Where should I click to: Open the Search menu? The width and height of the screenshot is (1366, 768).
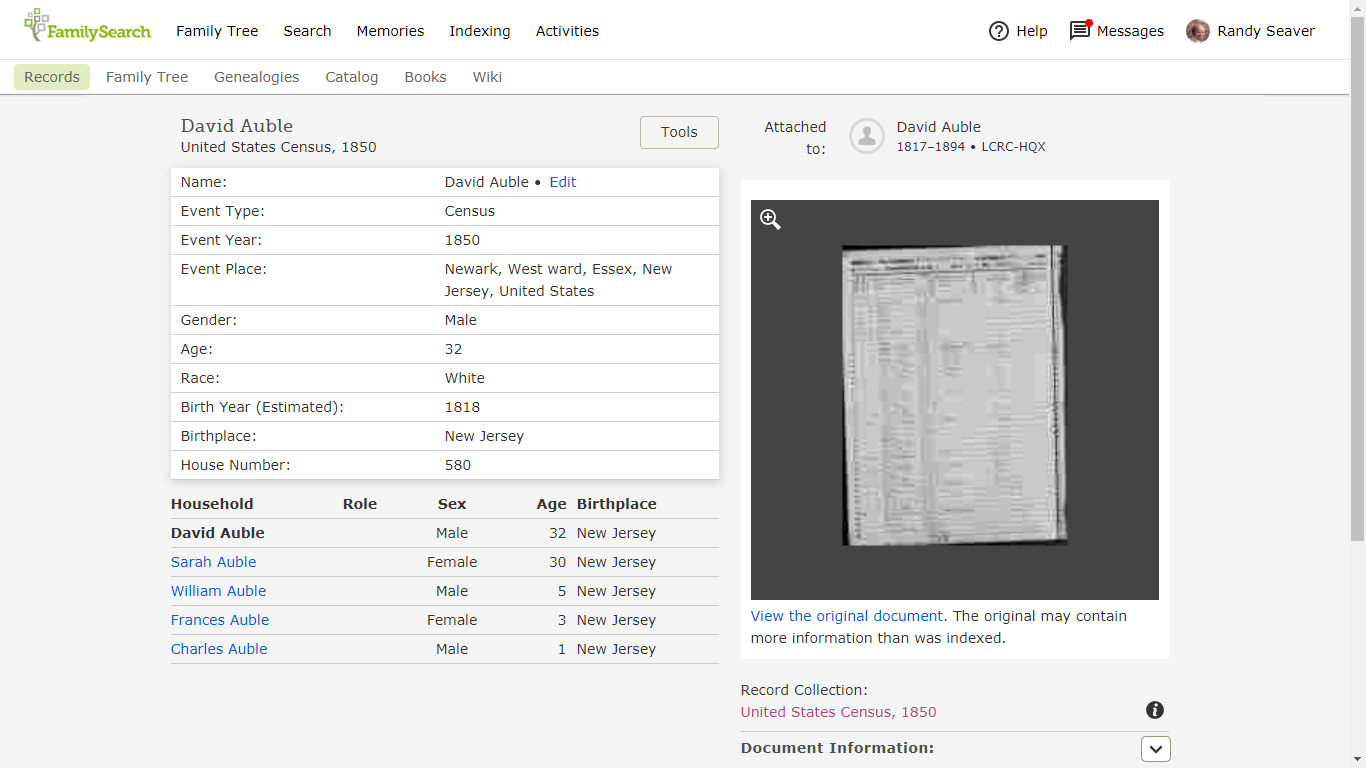tap(307, 31)
